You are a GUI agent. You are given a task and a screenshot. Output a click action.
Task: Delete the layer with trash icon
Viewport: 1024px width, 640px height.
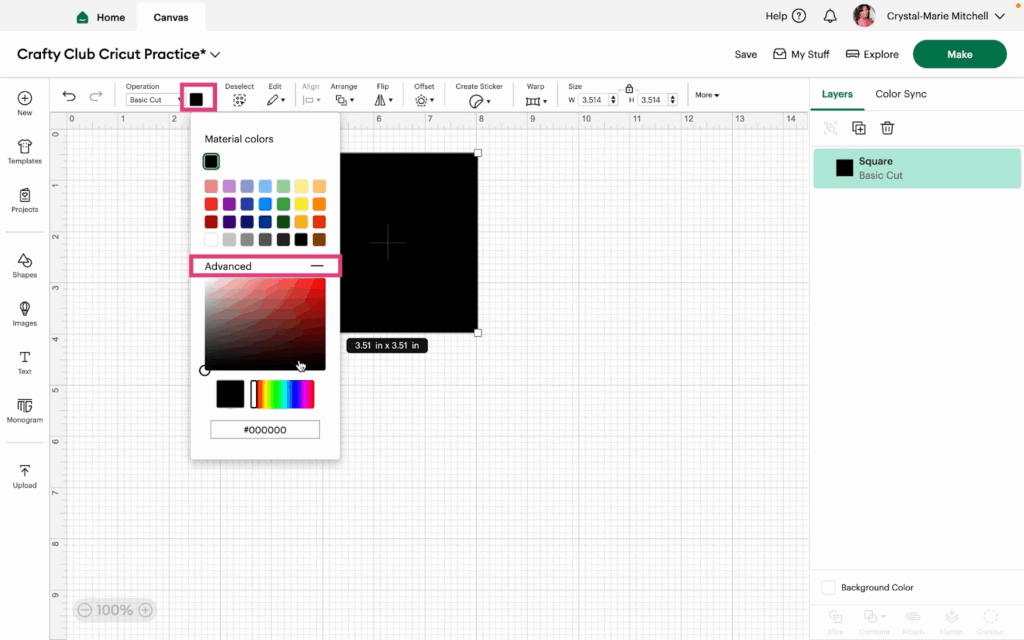(x=887, y=128)
